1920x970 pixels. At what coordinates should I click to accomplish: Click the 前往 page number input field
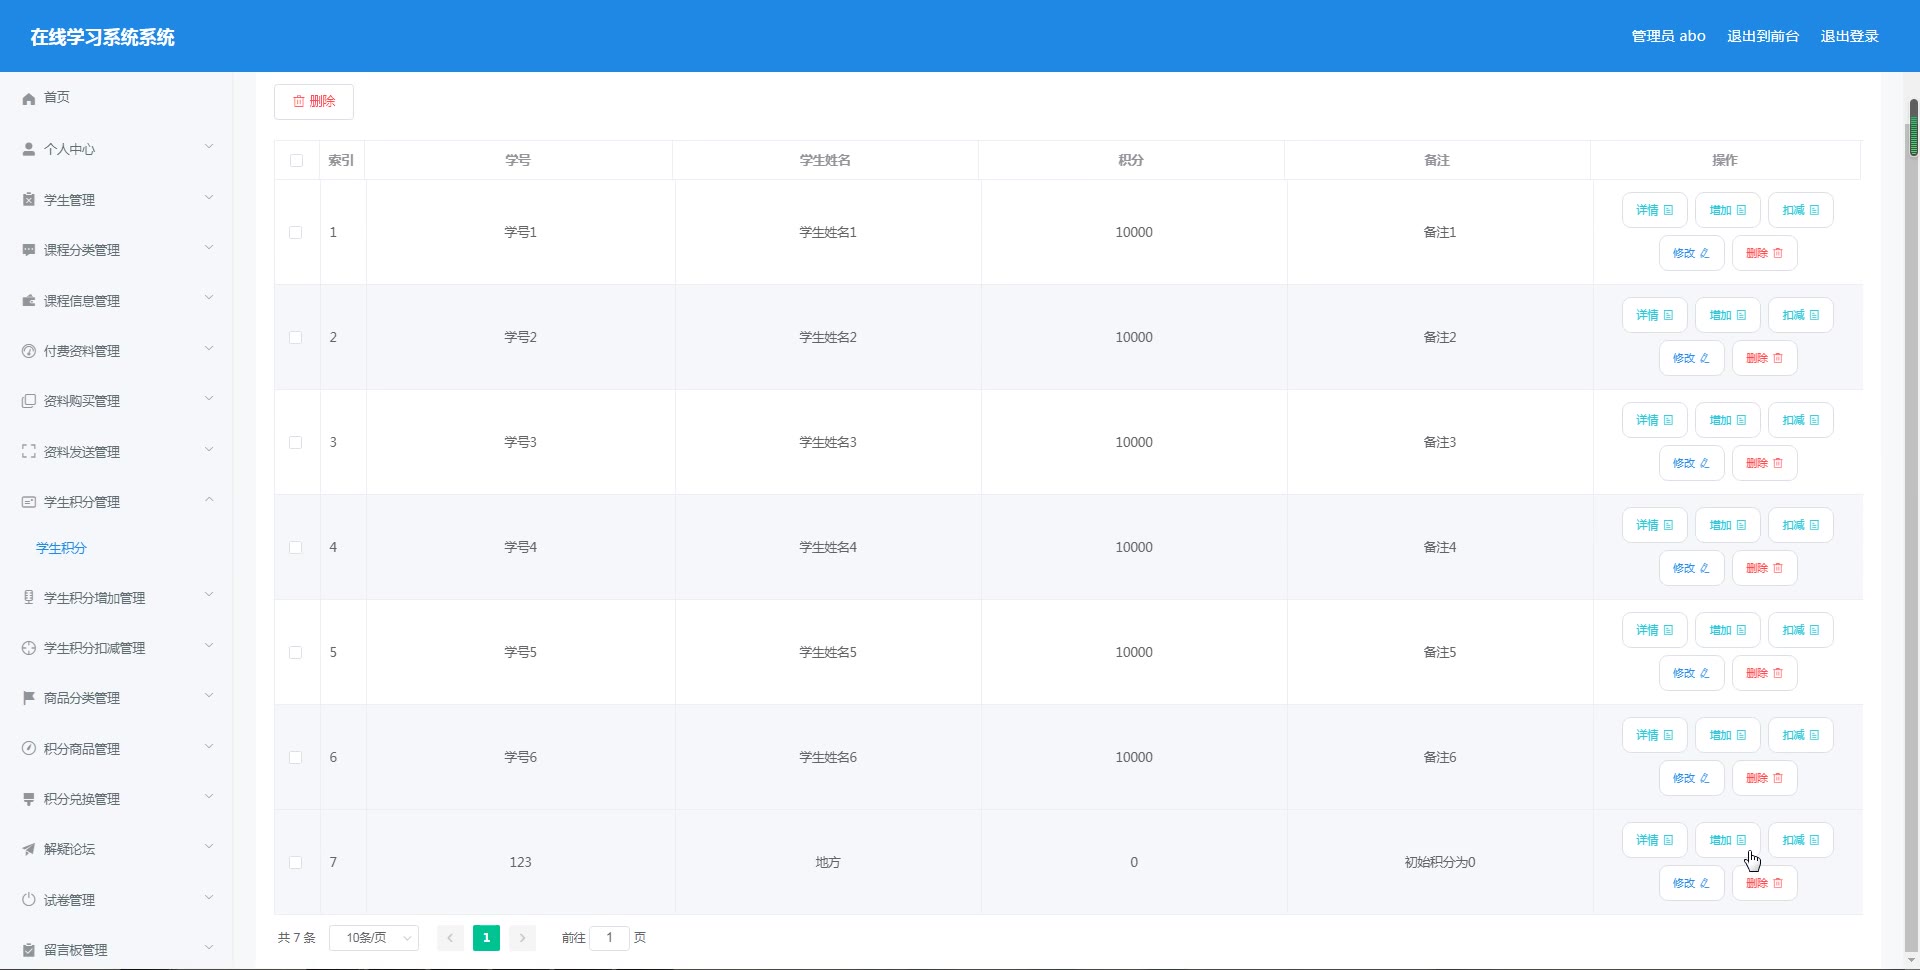(609, 938)
